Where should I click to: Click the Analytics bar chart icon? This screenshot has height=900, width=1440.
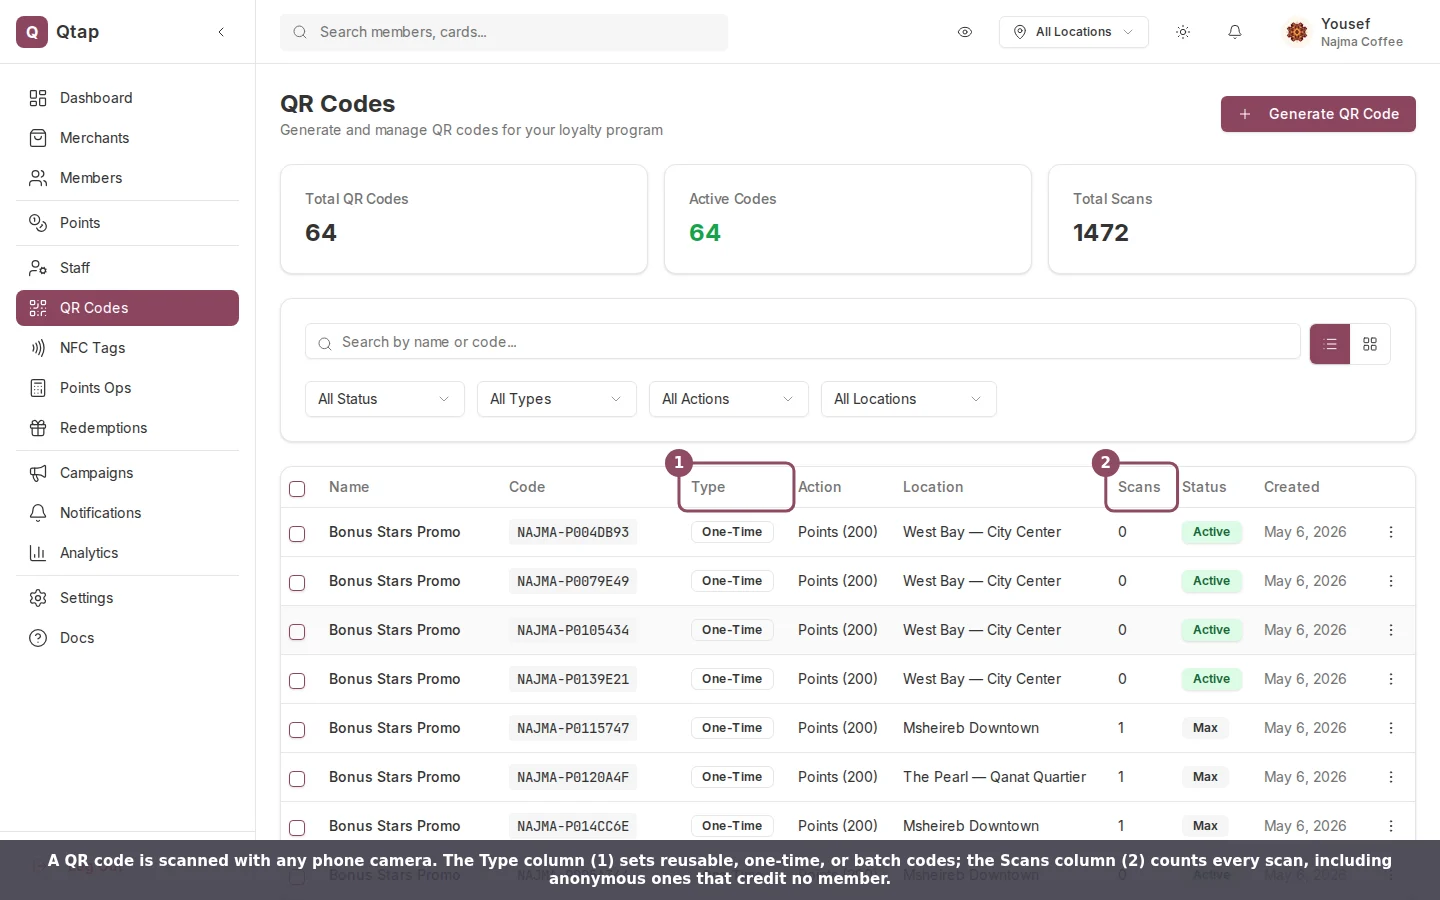38,553
